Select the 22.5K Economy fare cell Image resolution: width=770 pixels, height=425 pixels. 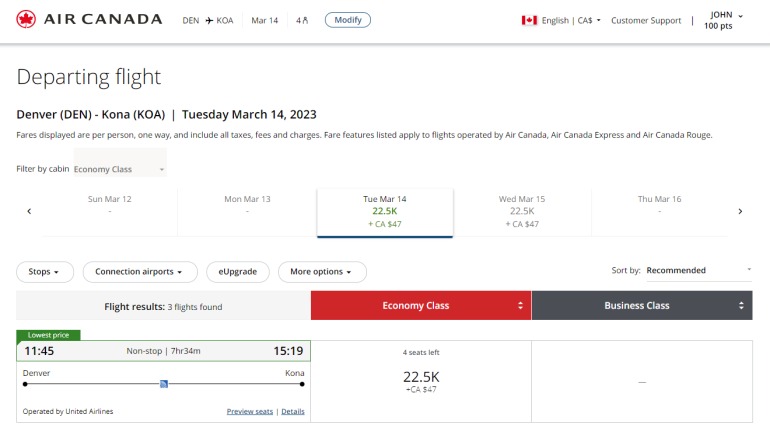(x=420, y=380)
